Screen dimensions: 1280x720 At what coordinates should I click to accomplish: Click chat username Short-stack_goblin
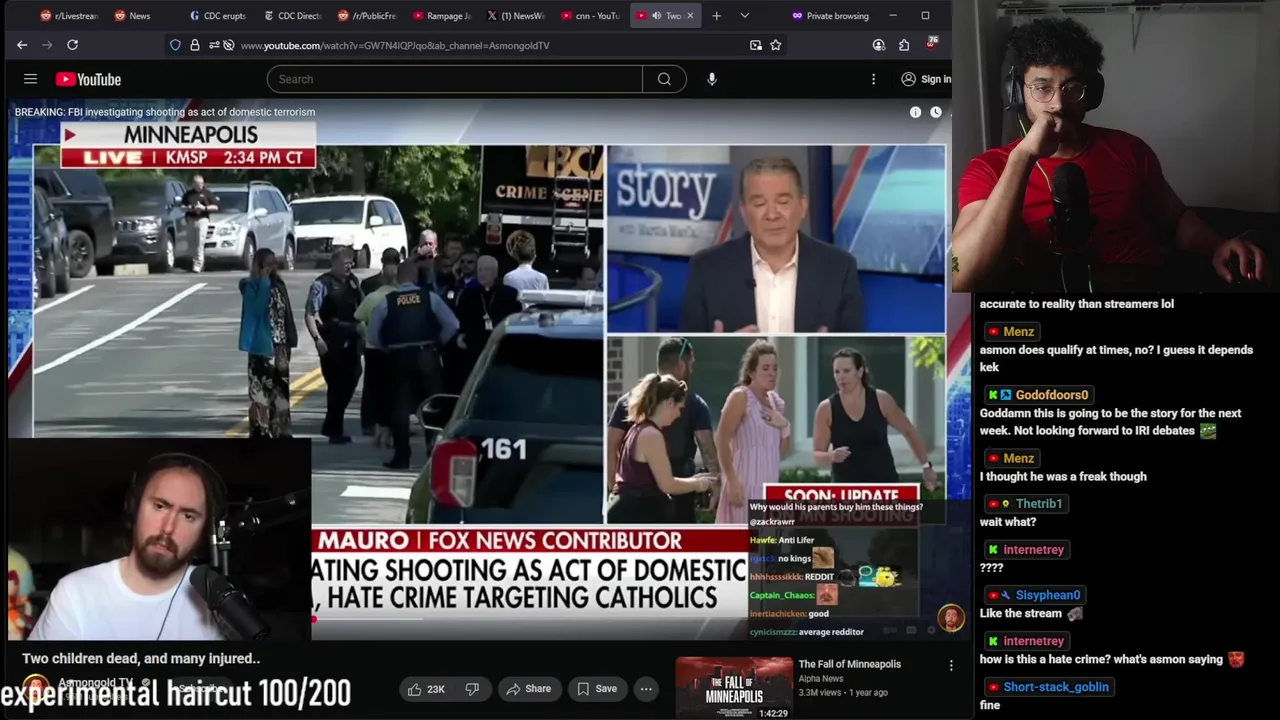tap(1056, 687)
